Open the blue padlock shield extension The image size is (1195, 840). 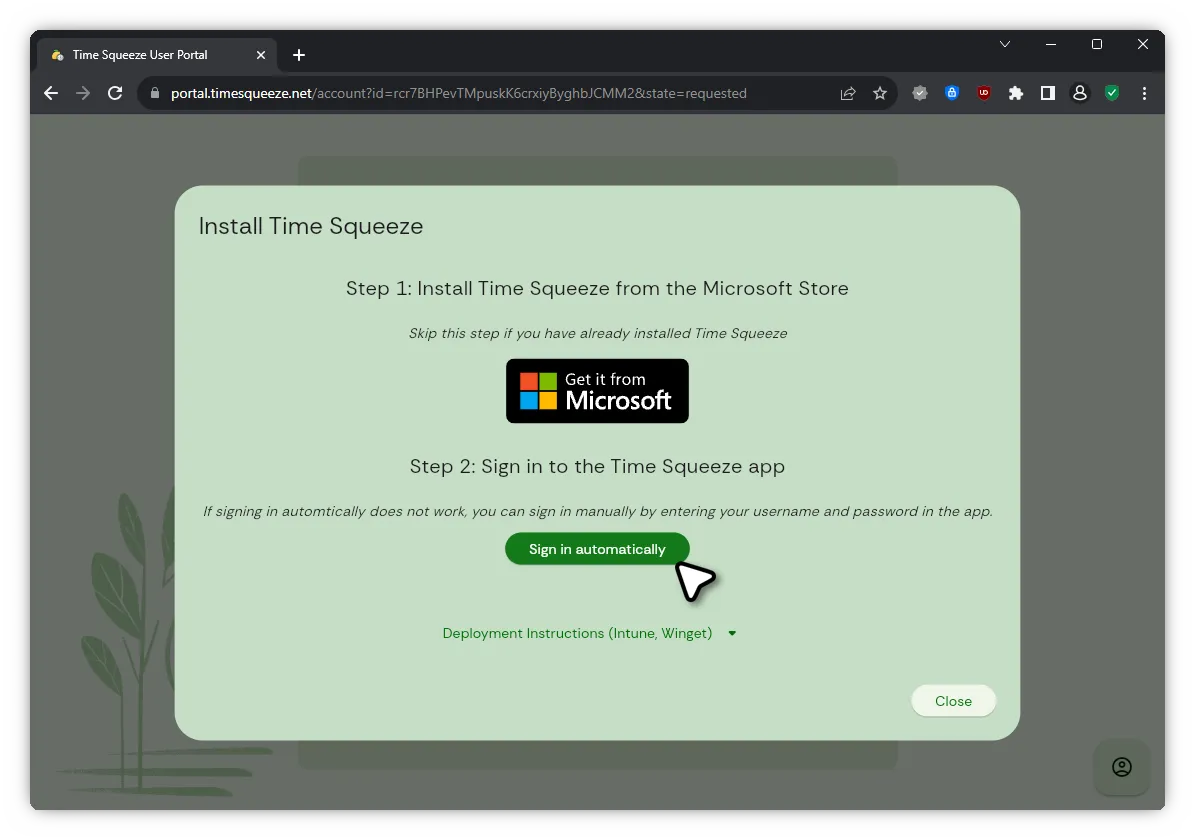952,93
